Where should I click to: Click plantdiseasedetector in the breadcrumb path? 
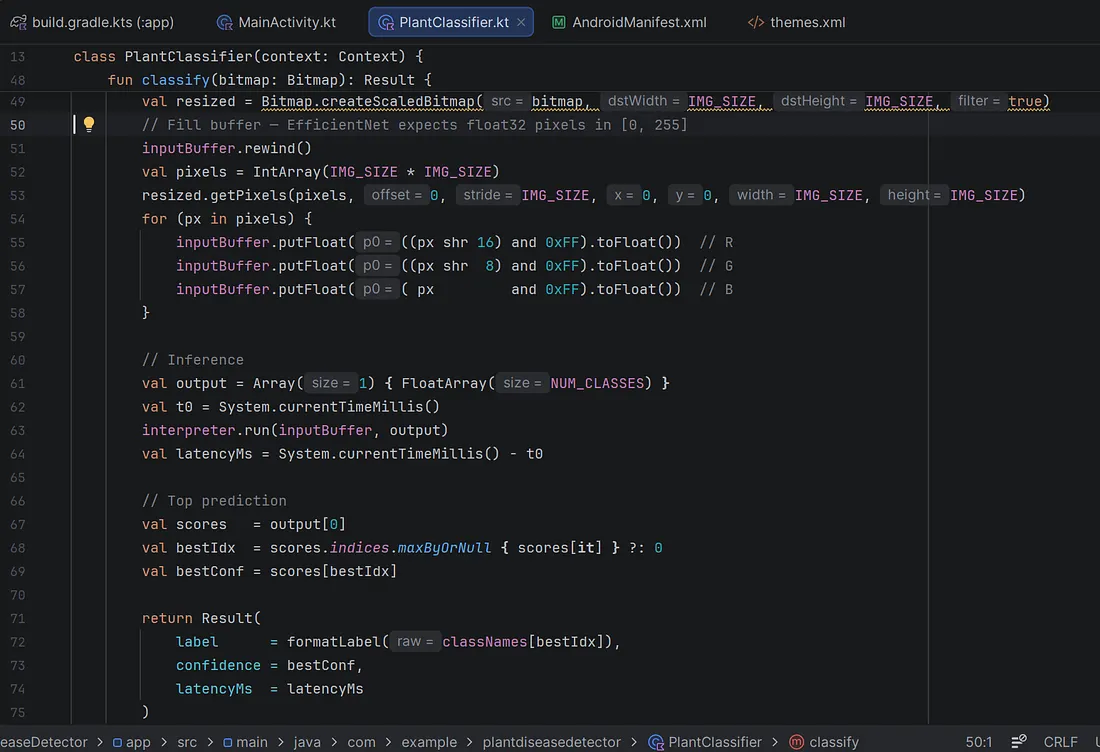coord(551,742)
